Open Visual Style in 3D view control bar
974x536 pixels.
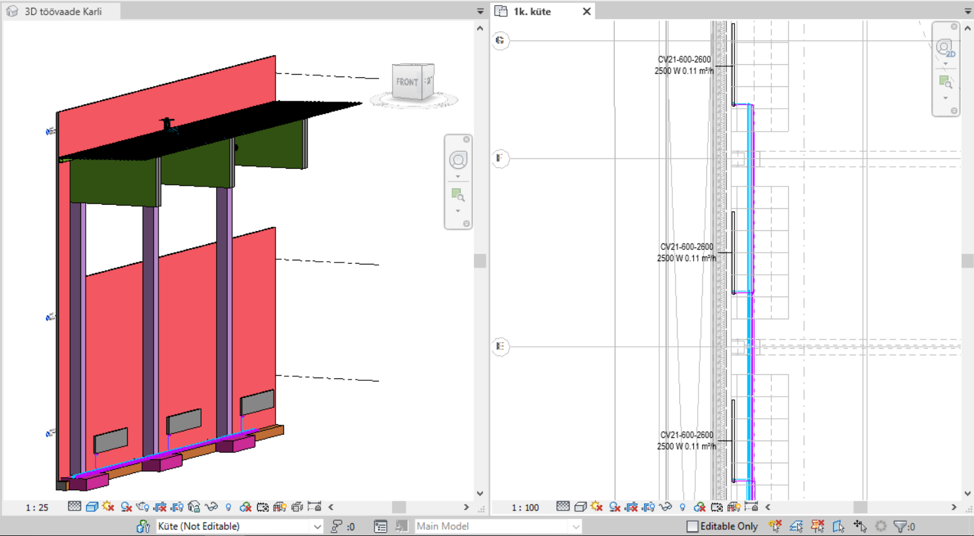91,507
